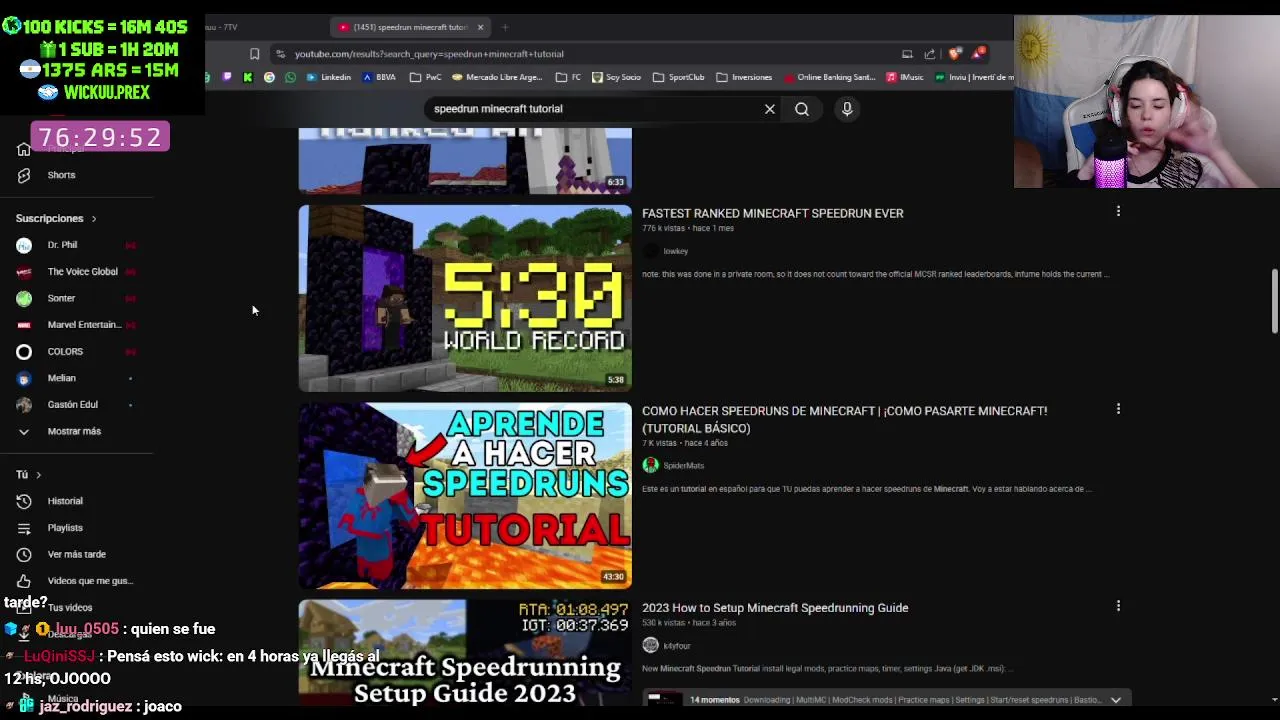Open options menu for COMO HACER SPEEDRUNS video

click(1118, 409)
